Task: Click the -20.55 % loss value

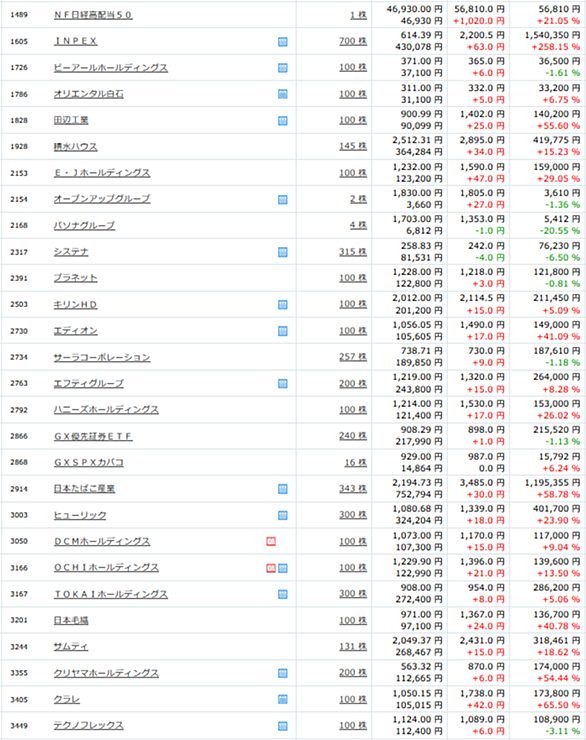Action: tap(560, 231)
